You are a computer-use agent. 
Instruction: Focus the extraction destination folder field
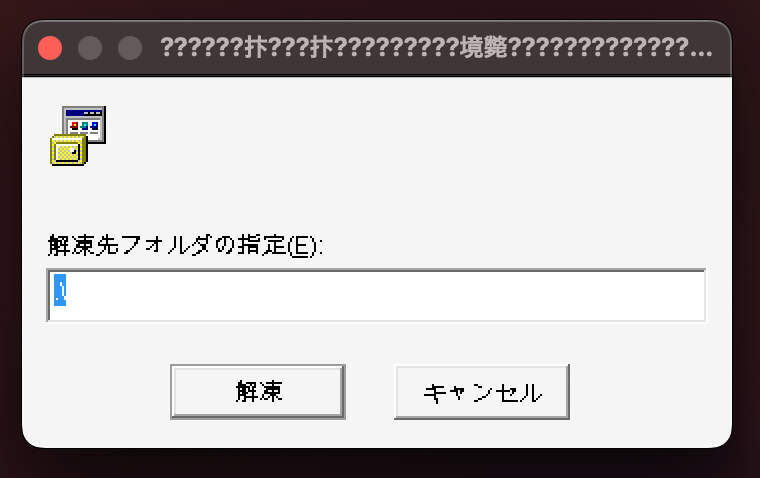[376, 295]
